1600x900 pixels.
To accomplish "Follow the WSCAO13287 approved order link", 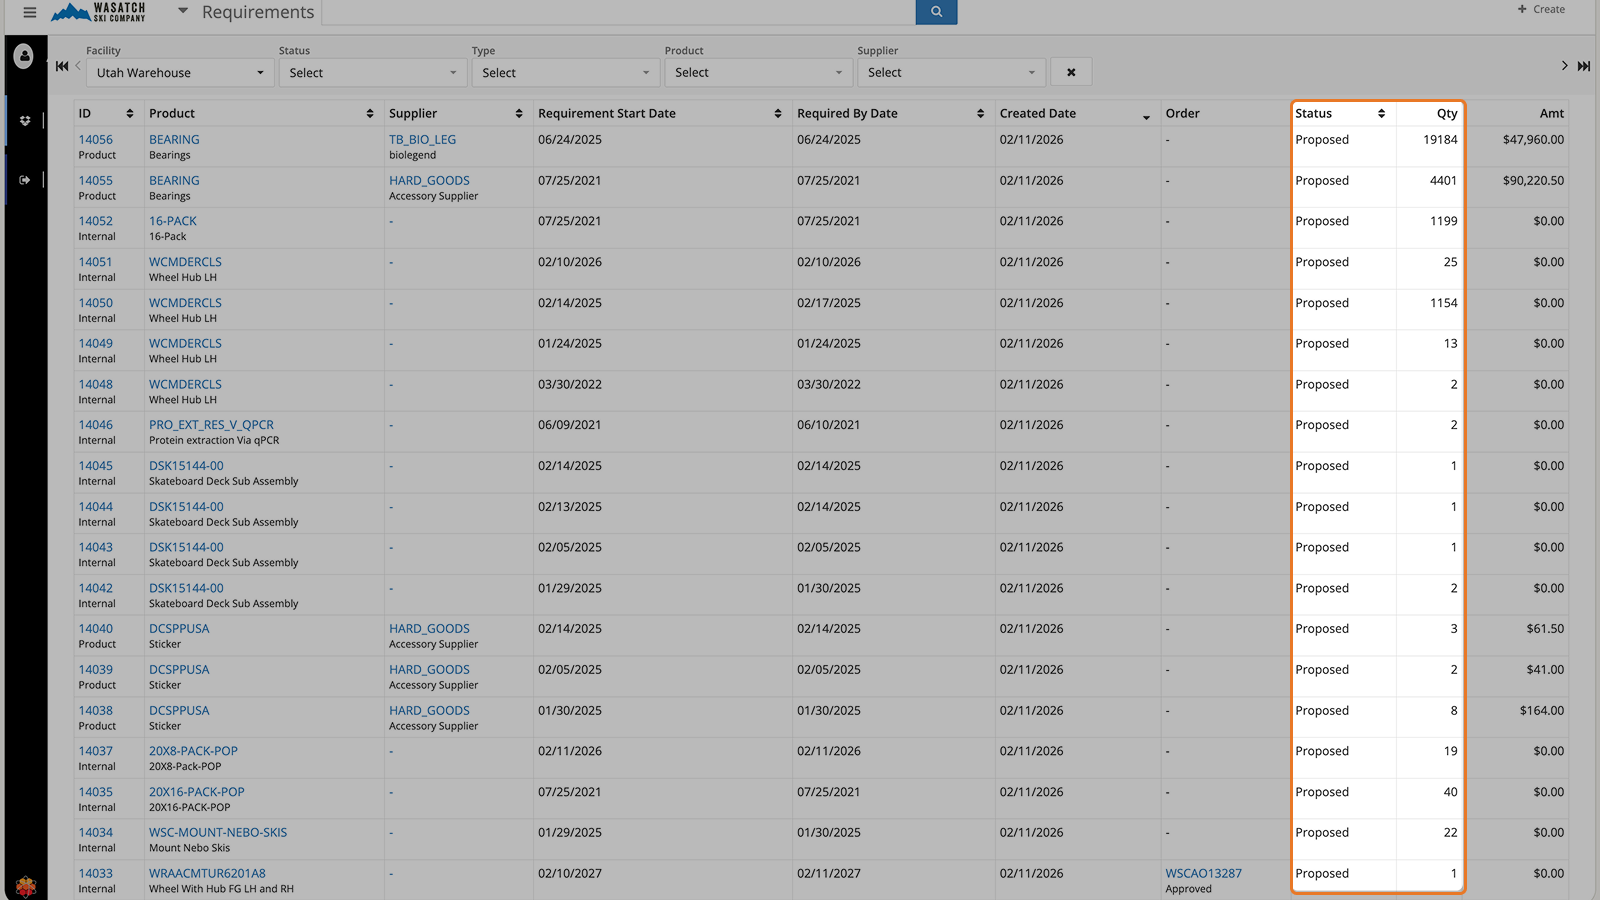I will tap(1202, 873).
